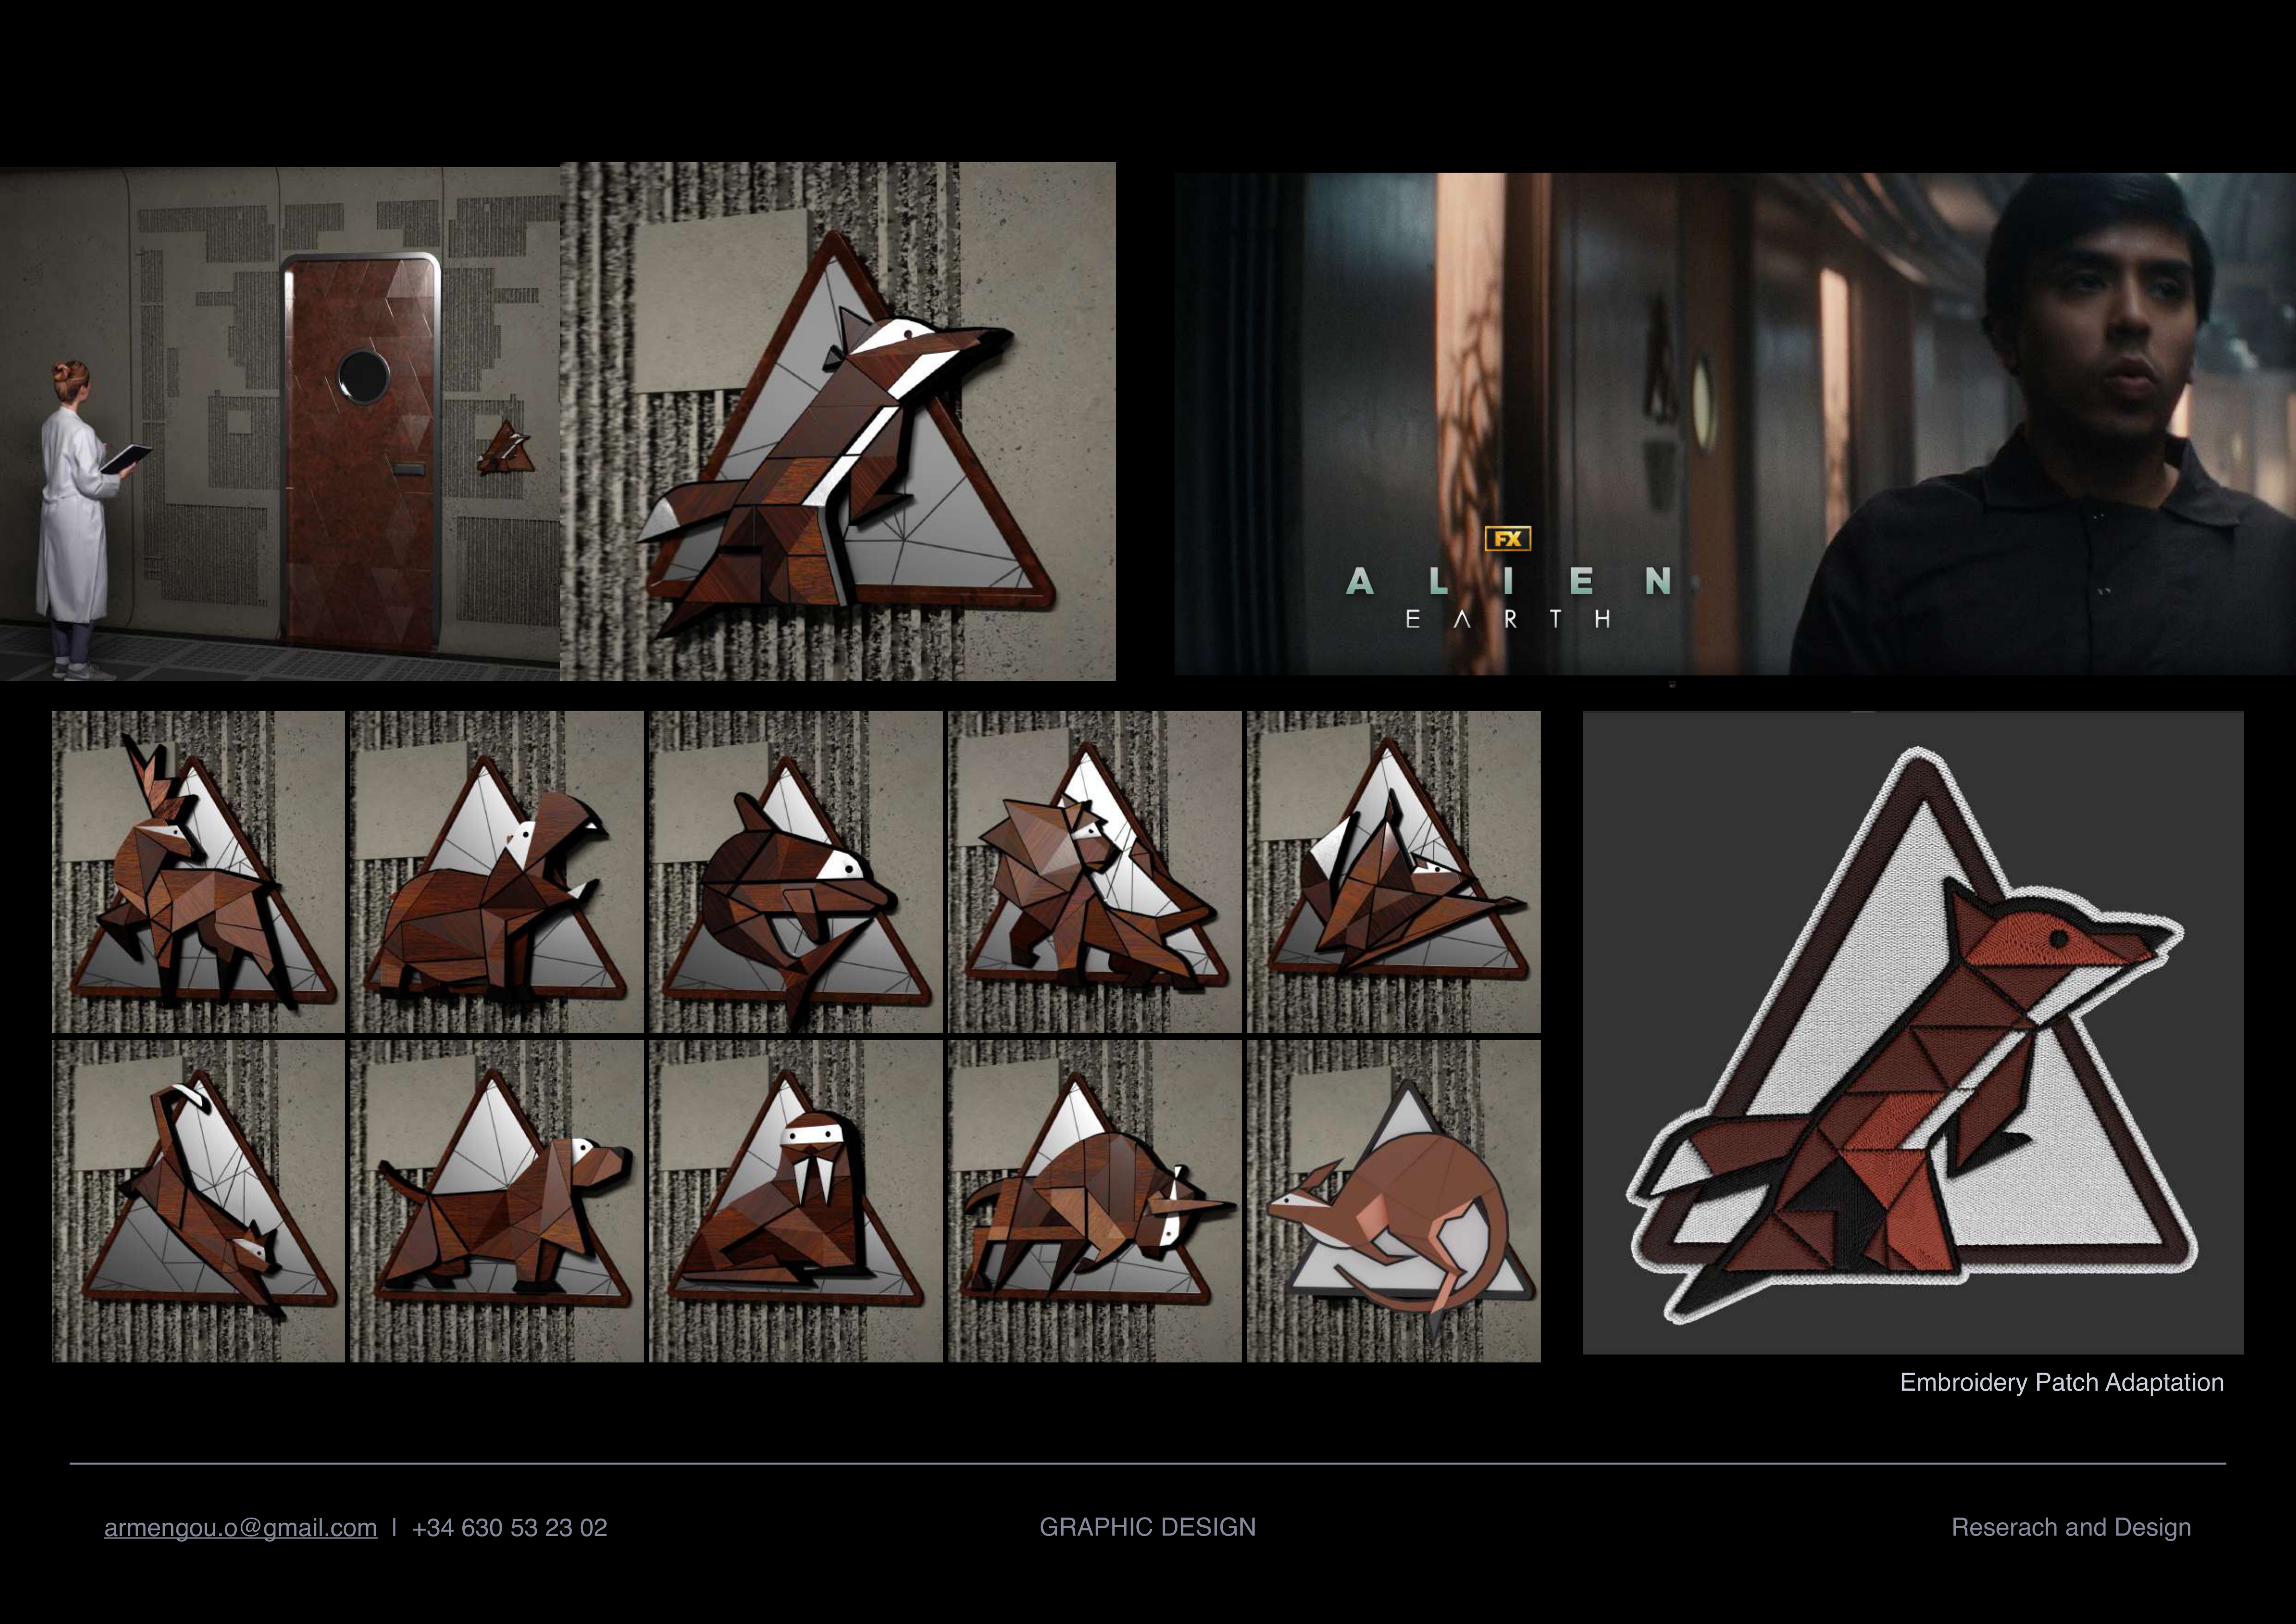Viewport: 2296px width, 1624px height.
Task: Select the charging bull plaque thumbnail
Action: pos(1094,1201)
